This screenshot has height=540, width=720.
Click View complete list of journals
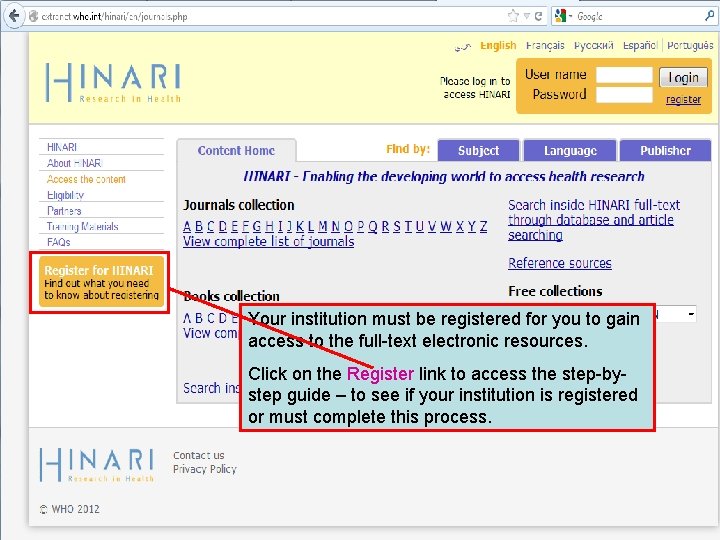tap(269, 242)
